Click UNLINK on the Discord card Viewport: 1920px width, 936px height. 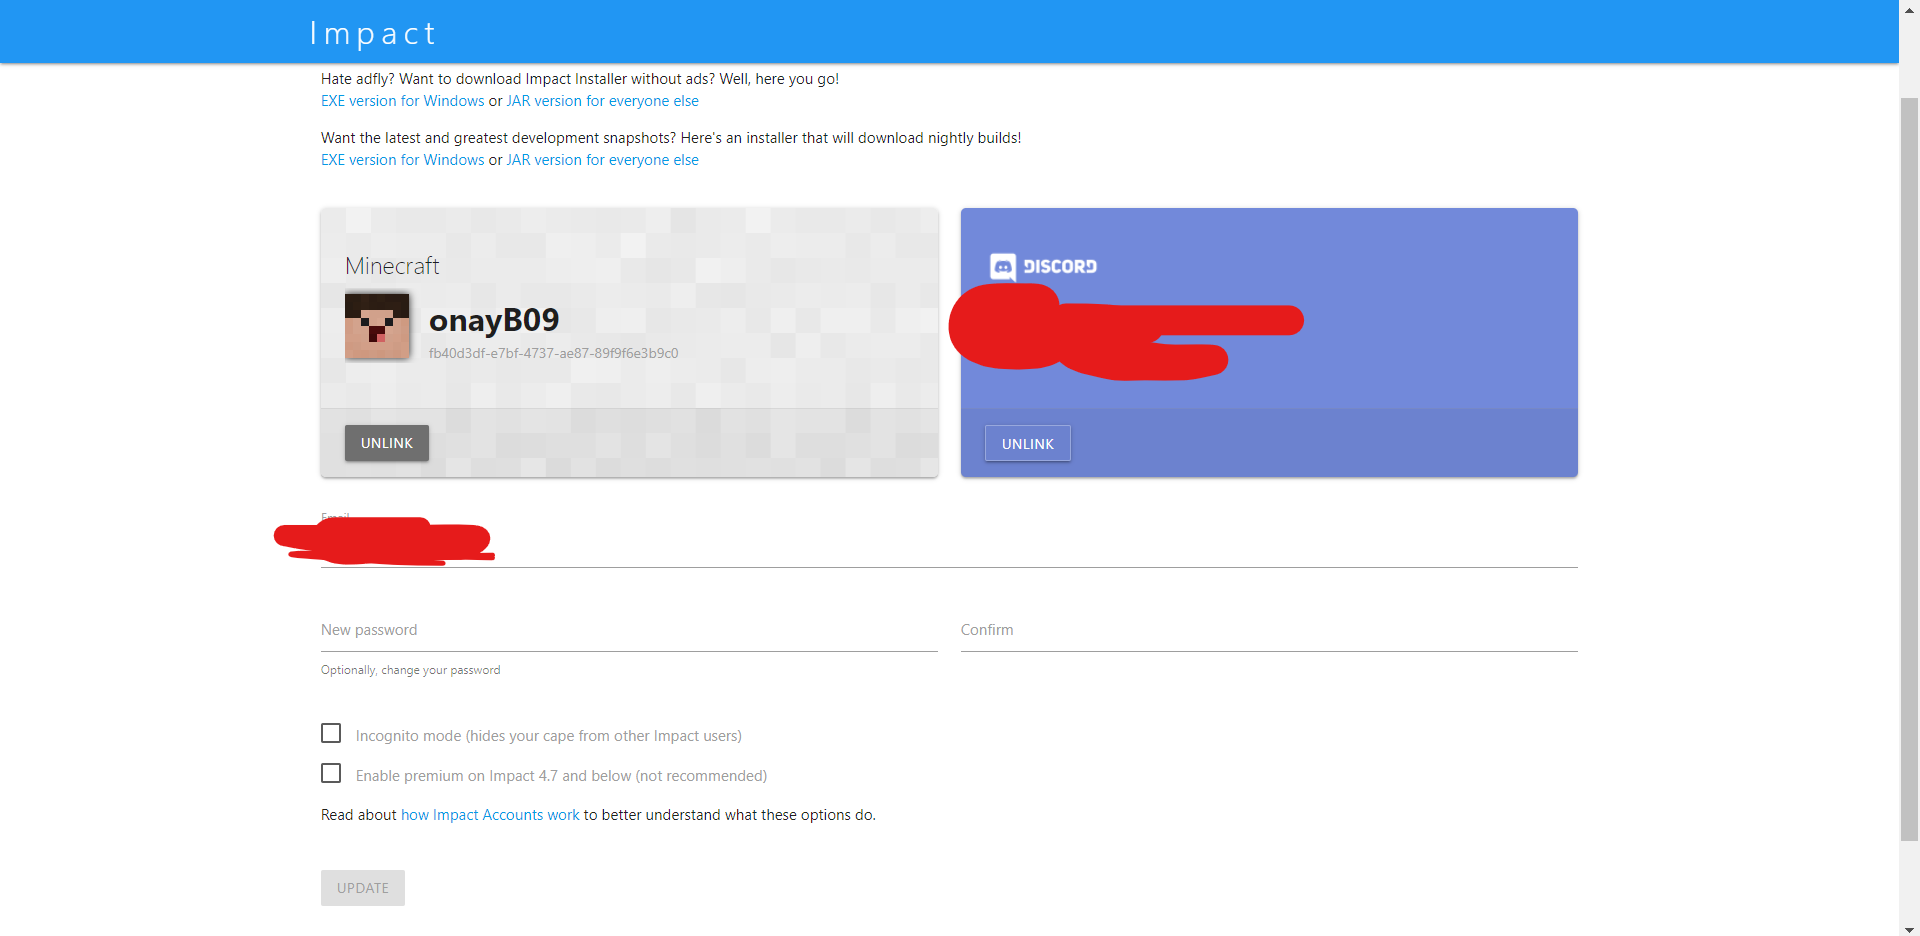tap(1026, 443)
